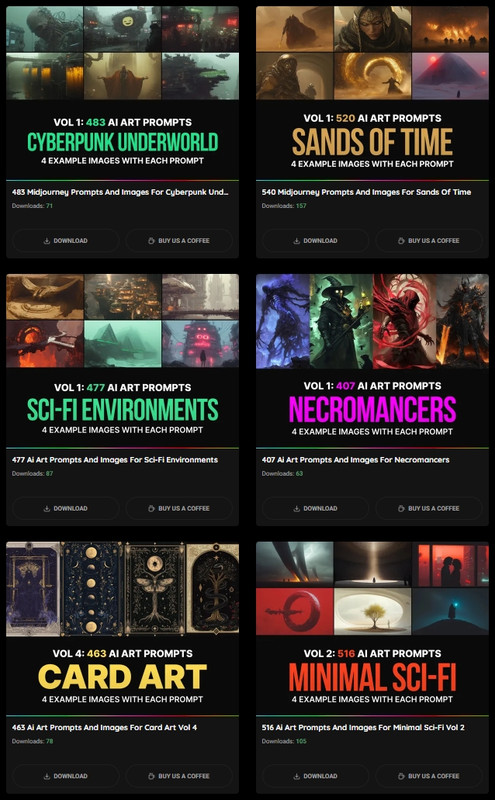Screen dimensions: 495x800
Task: Click the download arrow icon on the Minimal Sci-Fi card
Action: [x=296, y=777]
